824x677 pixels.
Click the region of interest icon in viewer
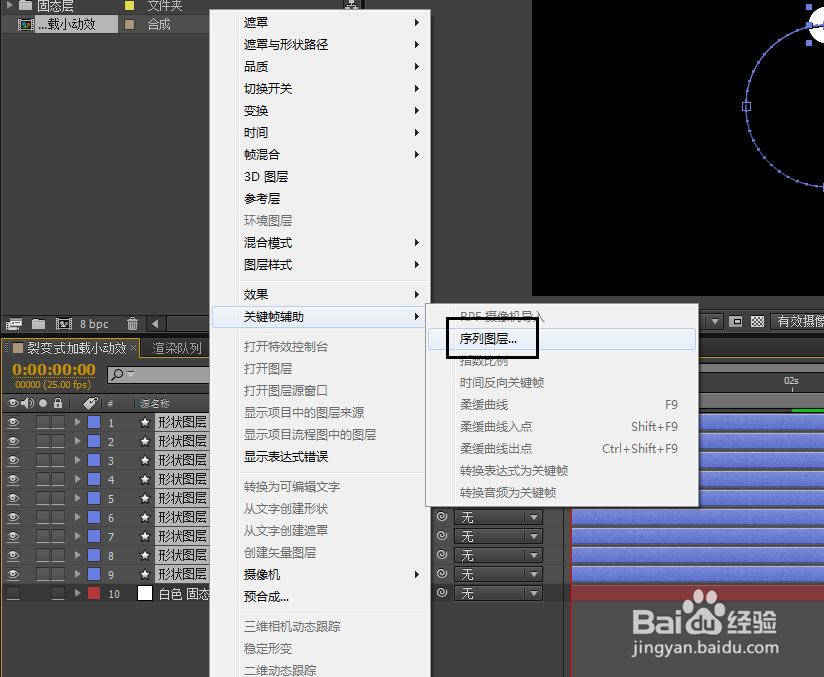736,321
